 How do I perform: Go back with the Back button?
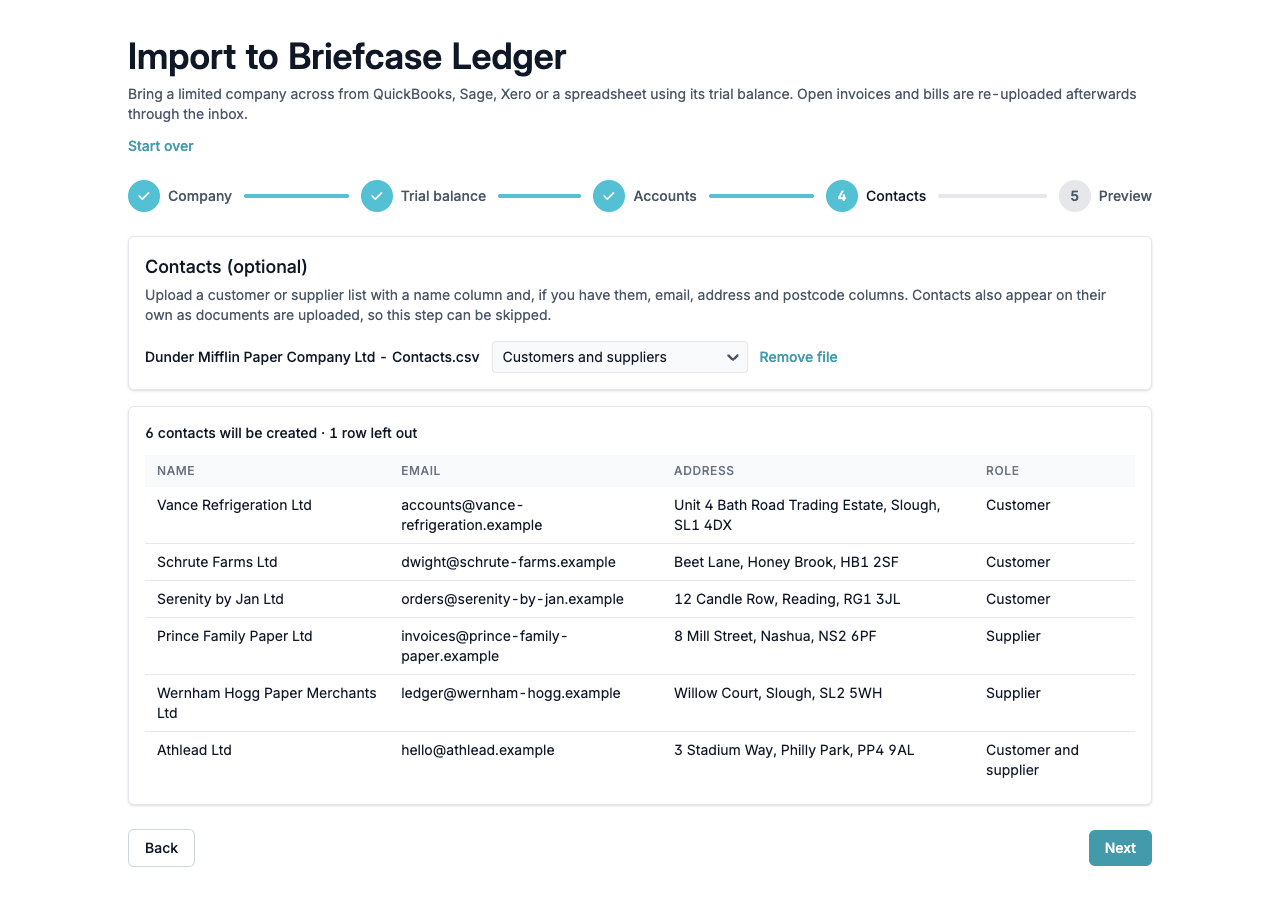coord(161,848)
